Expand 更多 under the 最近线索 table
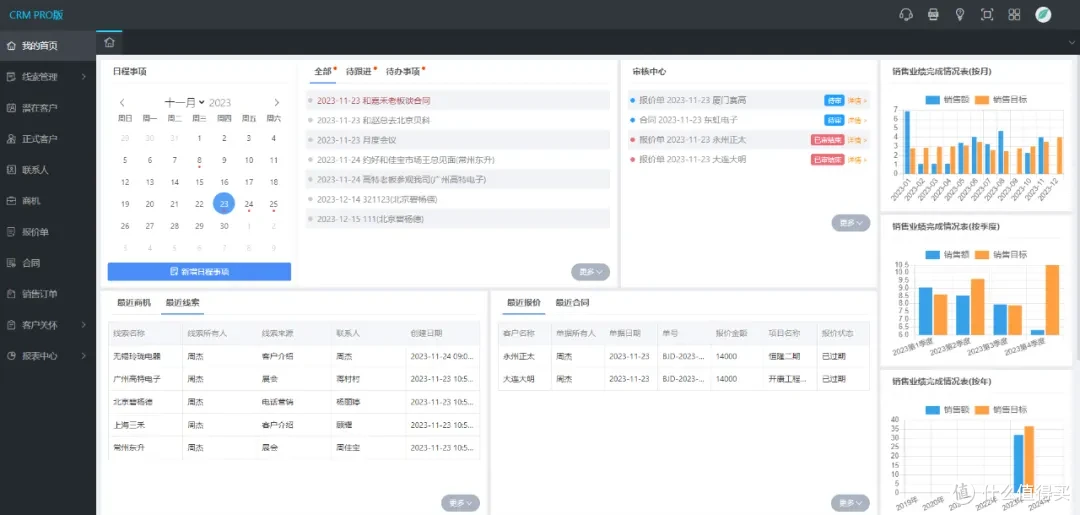1080x515 pixels. tap(460, 503)
